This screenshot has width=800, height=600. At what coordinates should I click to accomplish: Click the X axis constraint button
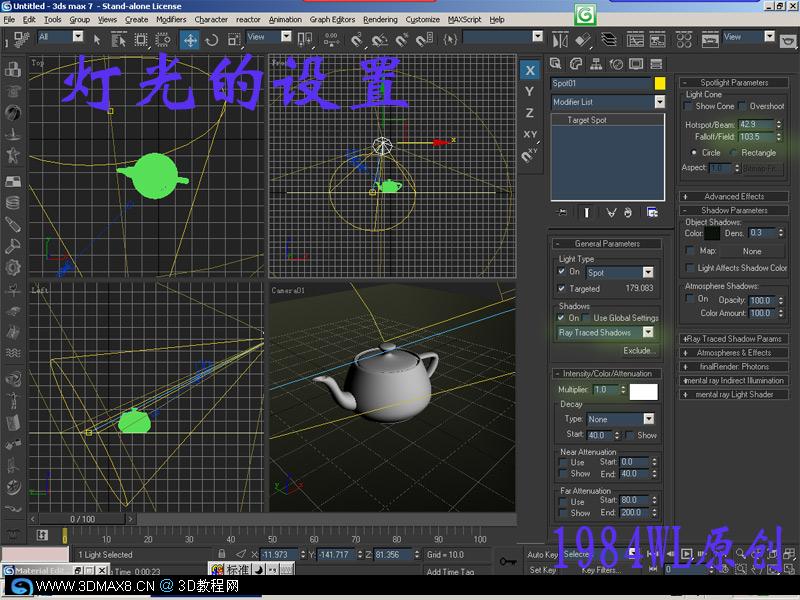(530, 70)
